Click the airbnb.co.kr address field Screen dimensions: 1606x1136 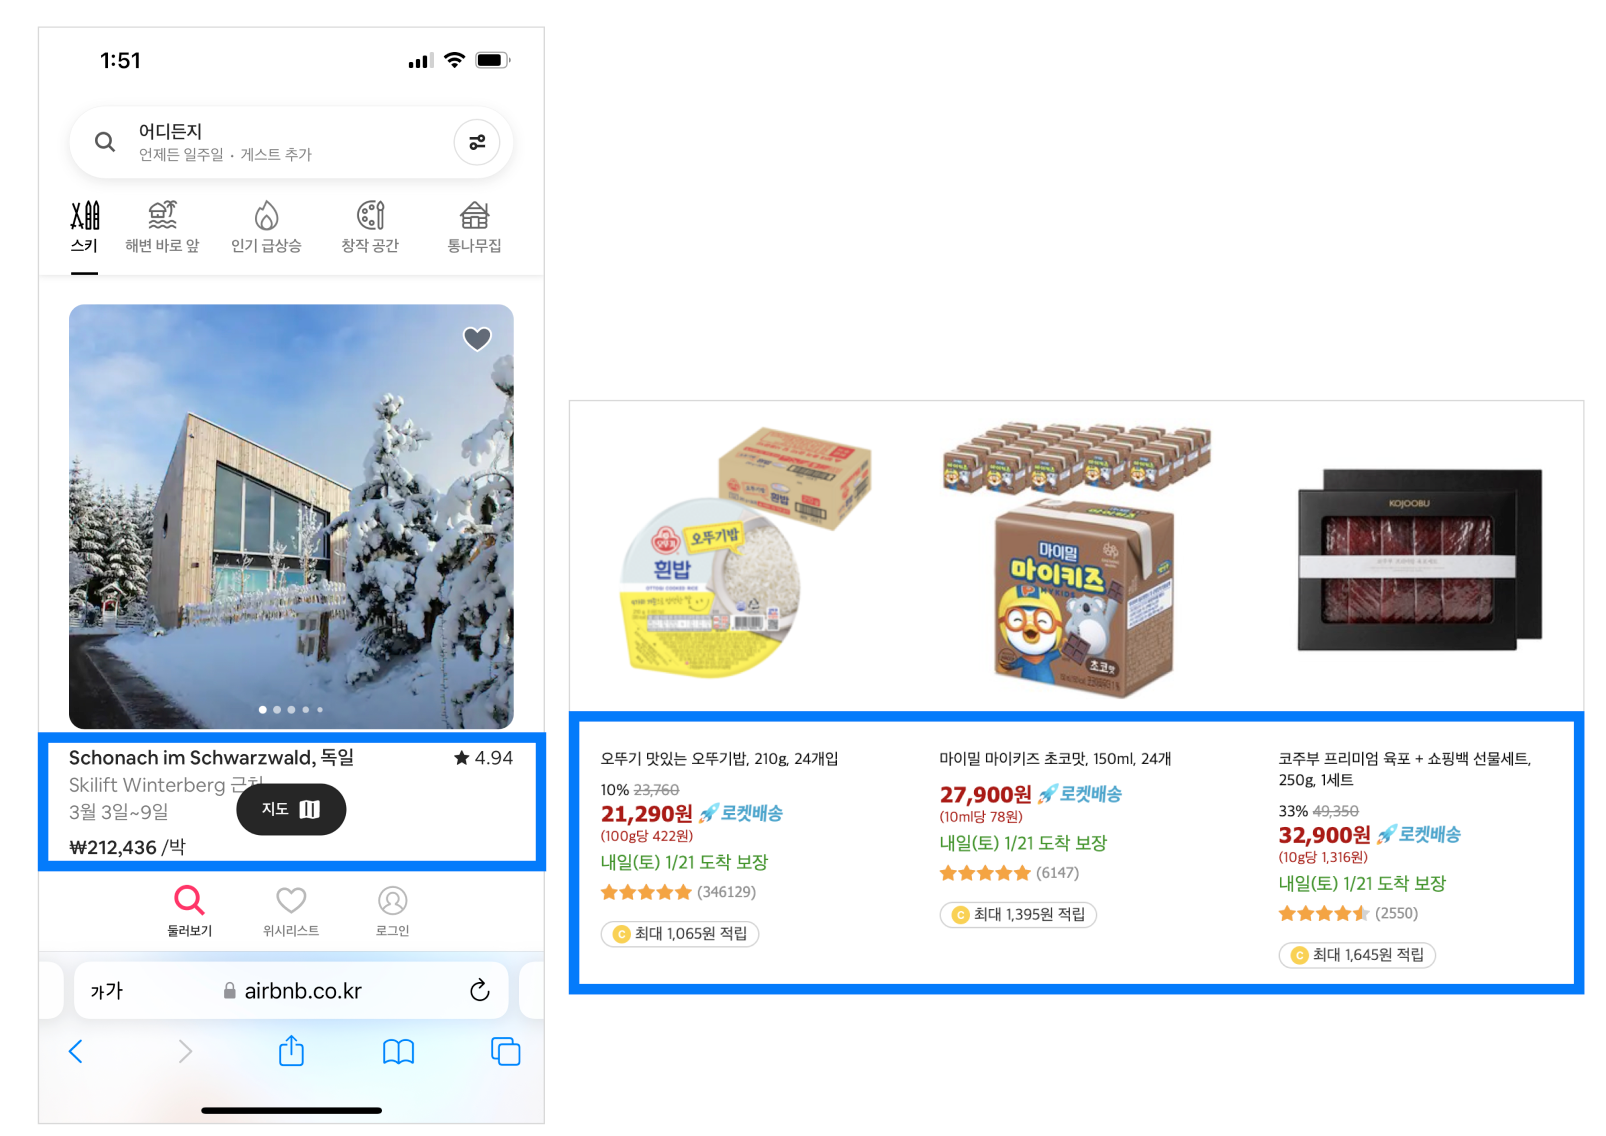pos(292,991)
